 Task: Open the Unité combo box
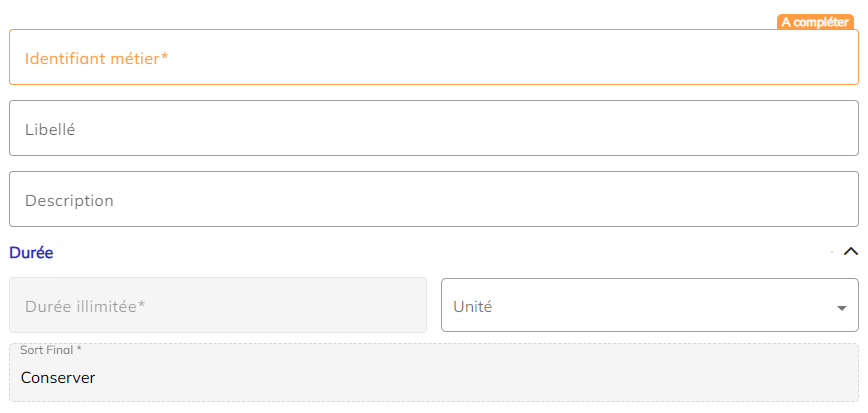coord(640,306)
